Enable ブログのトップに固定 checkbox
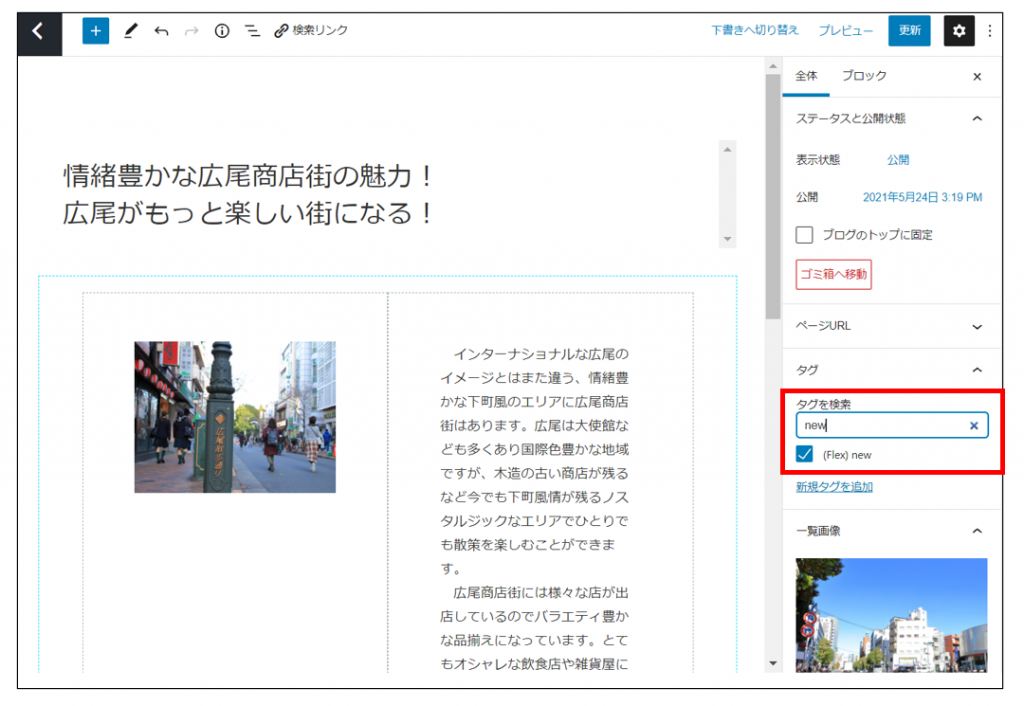1024x706 pixels. tap(804, 235)
